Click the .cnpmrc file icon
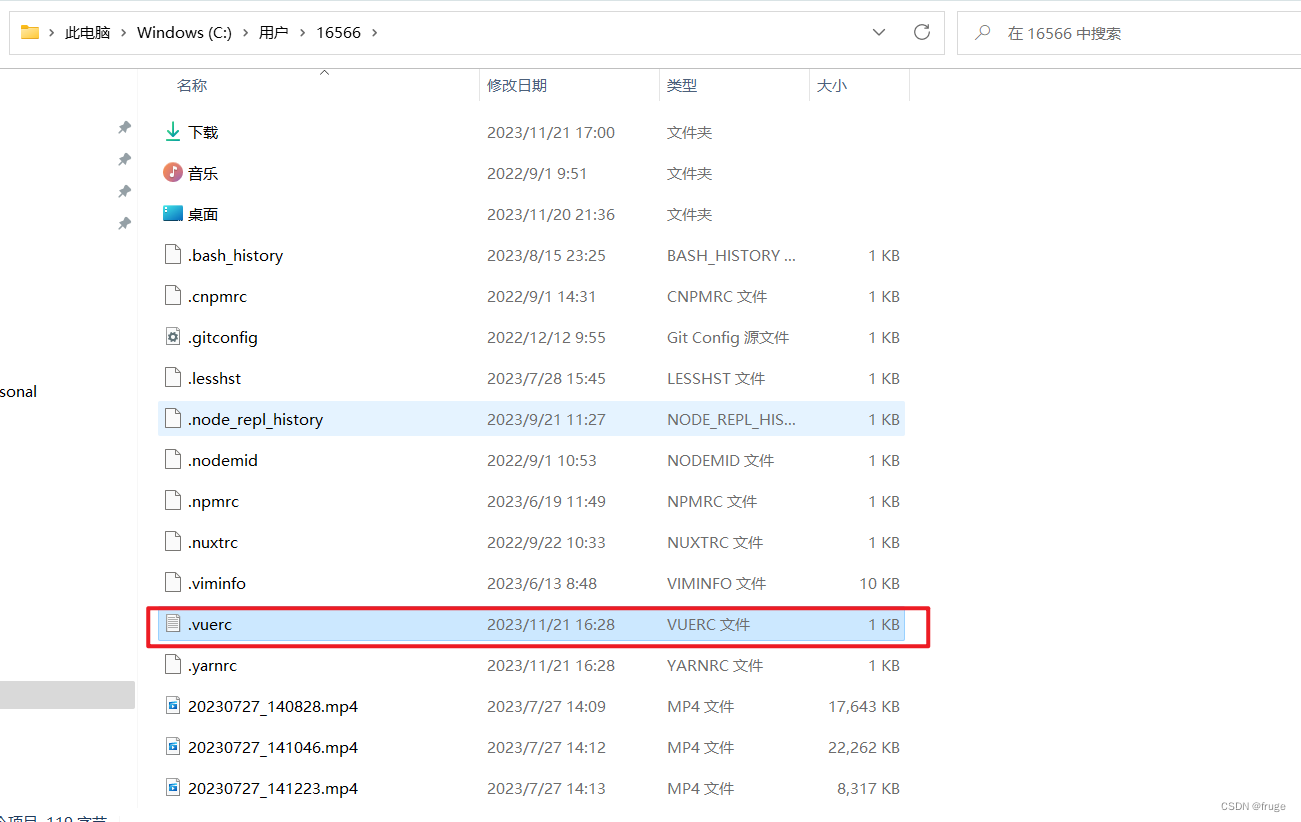This screenshot has height=822, width=1301. (x=173, y=296)
